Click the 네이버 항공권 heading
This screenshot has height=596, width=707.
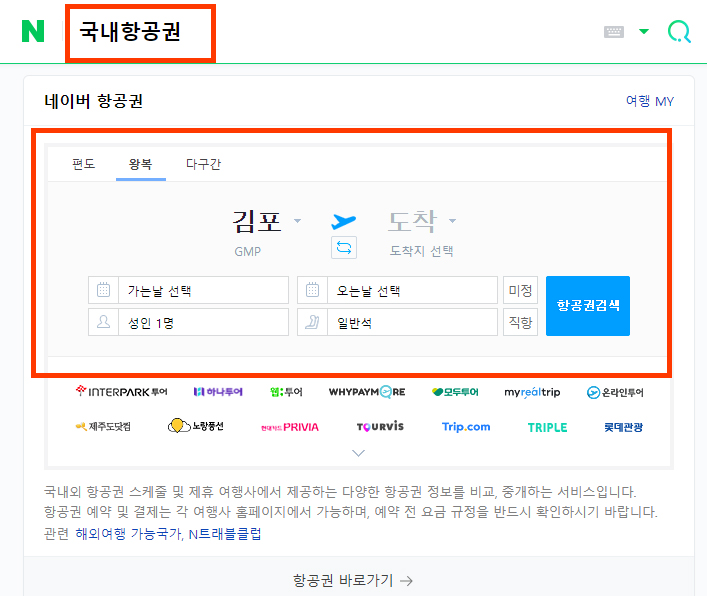(94, 101)
